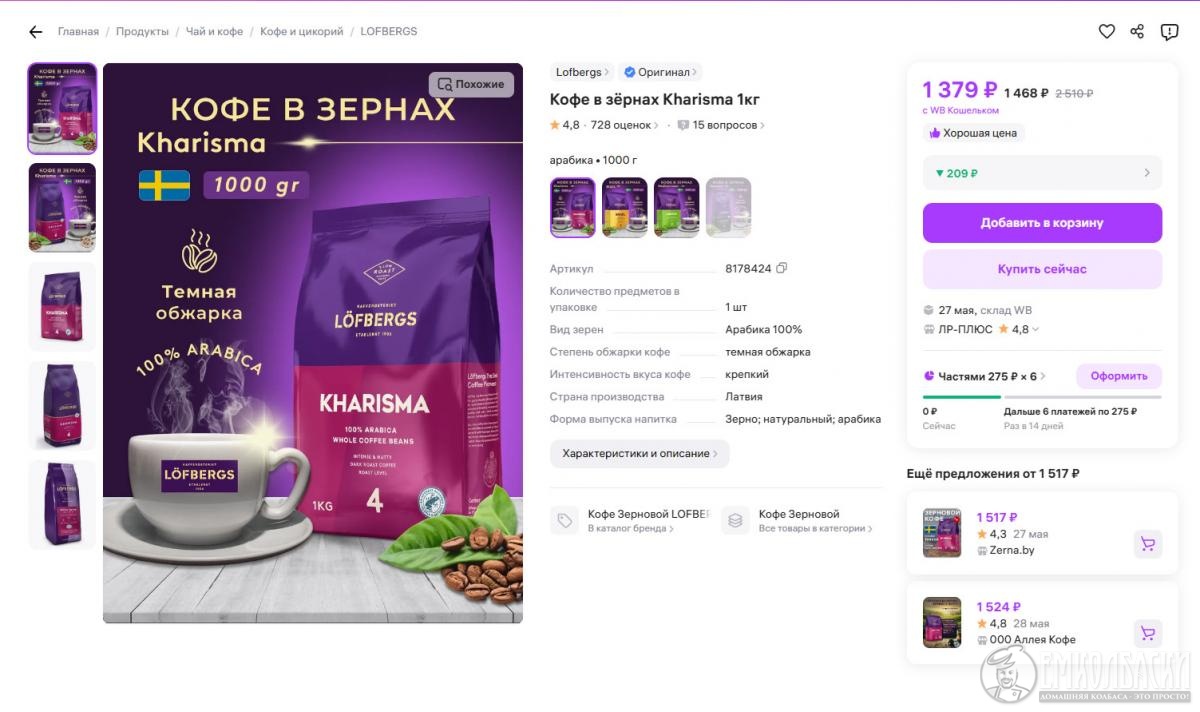Open similar items via Похожие button
Viewport: 1200px width, 712px height.
[x=471, y=84]
